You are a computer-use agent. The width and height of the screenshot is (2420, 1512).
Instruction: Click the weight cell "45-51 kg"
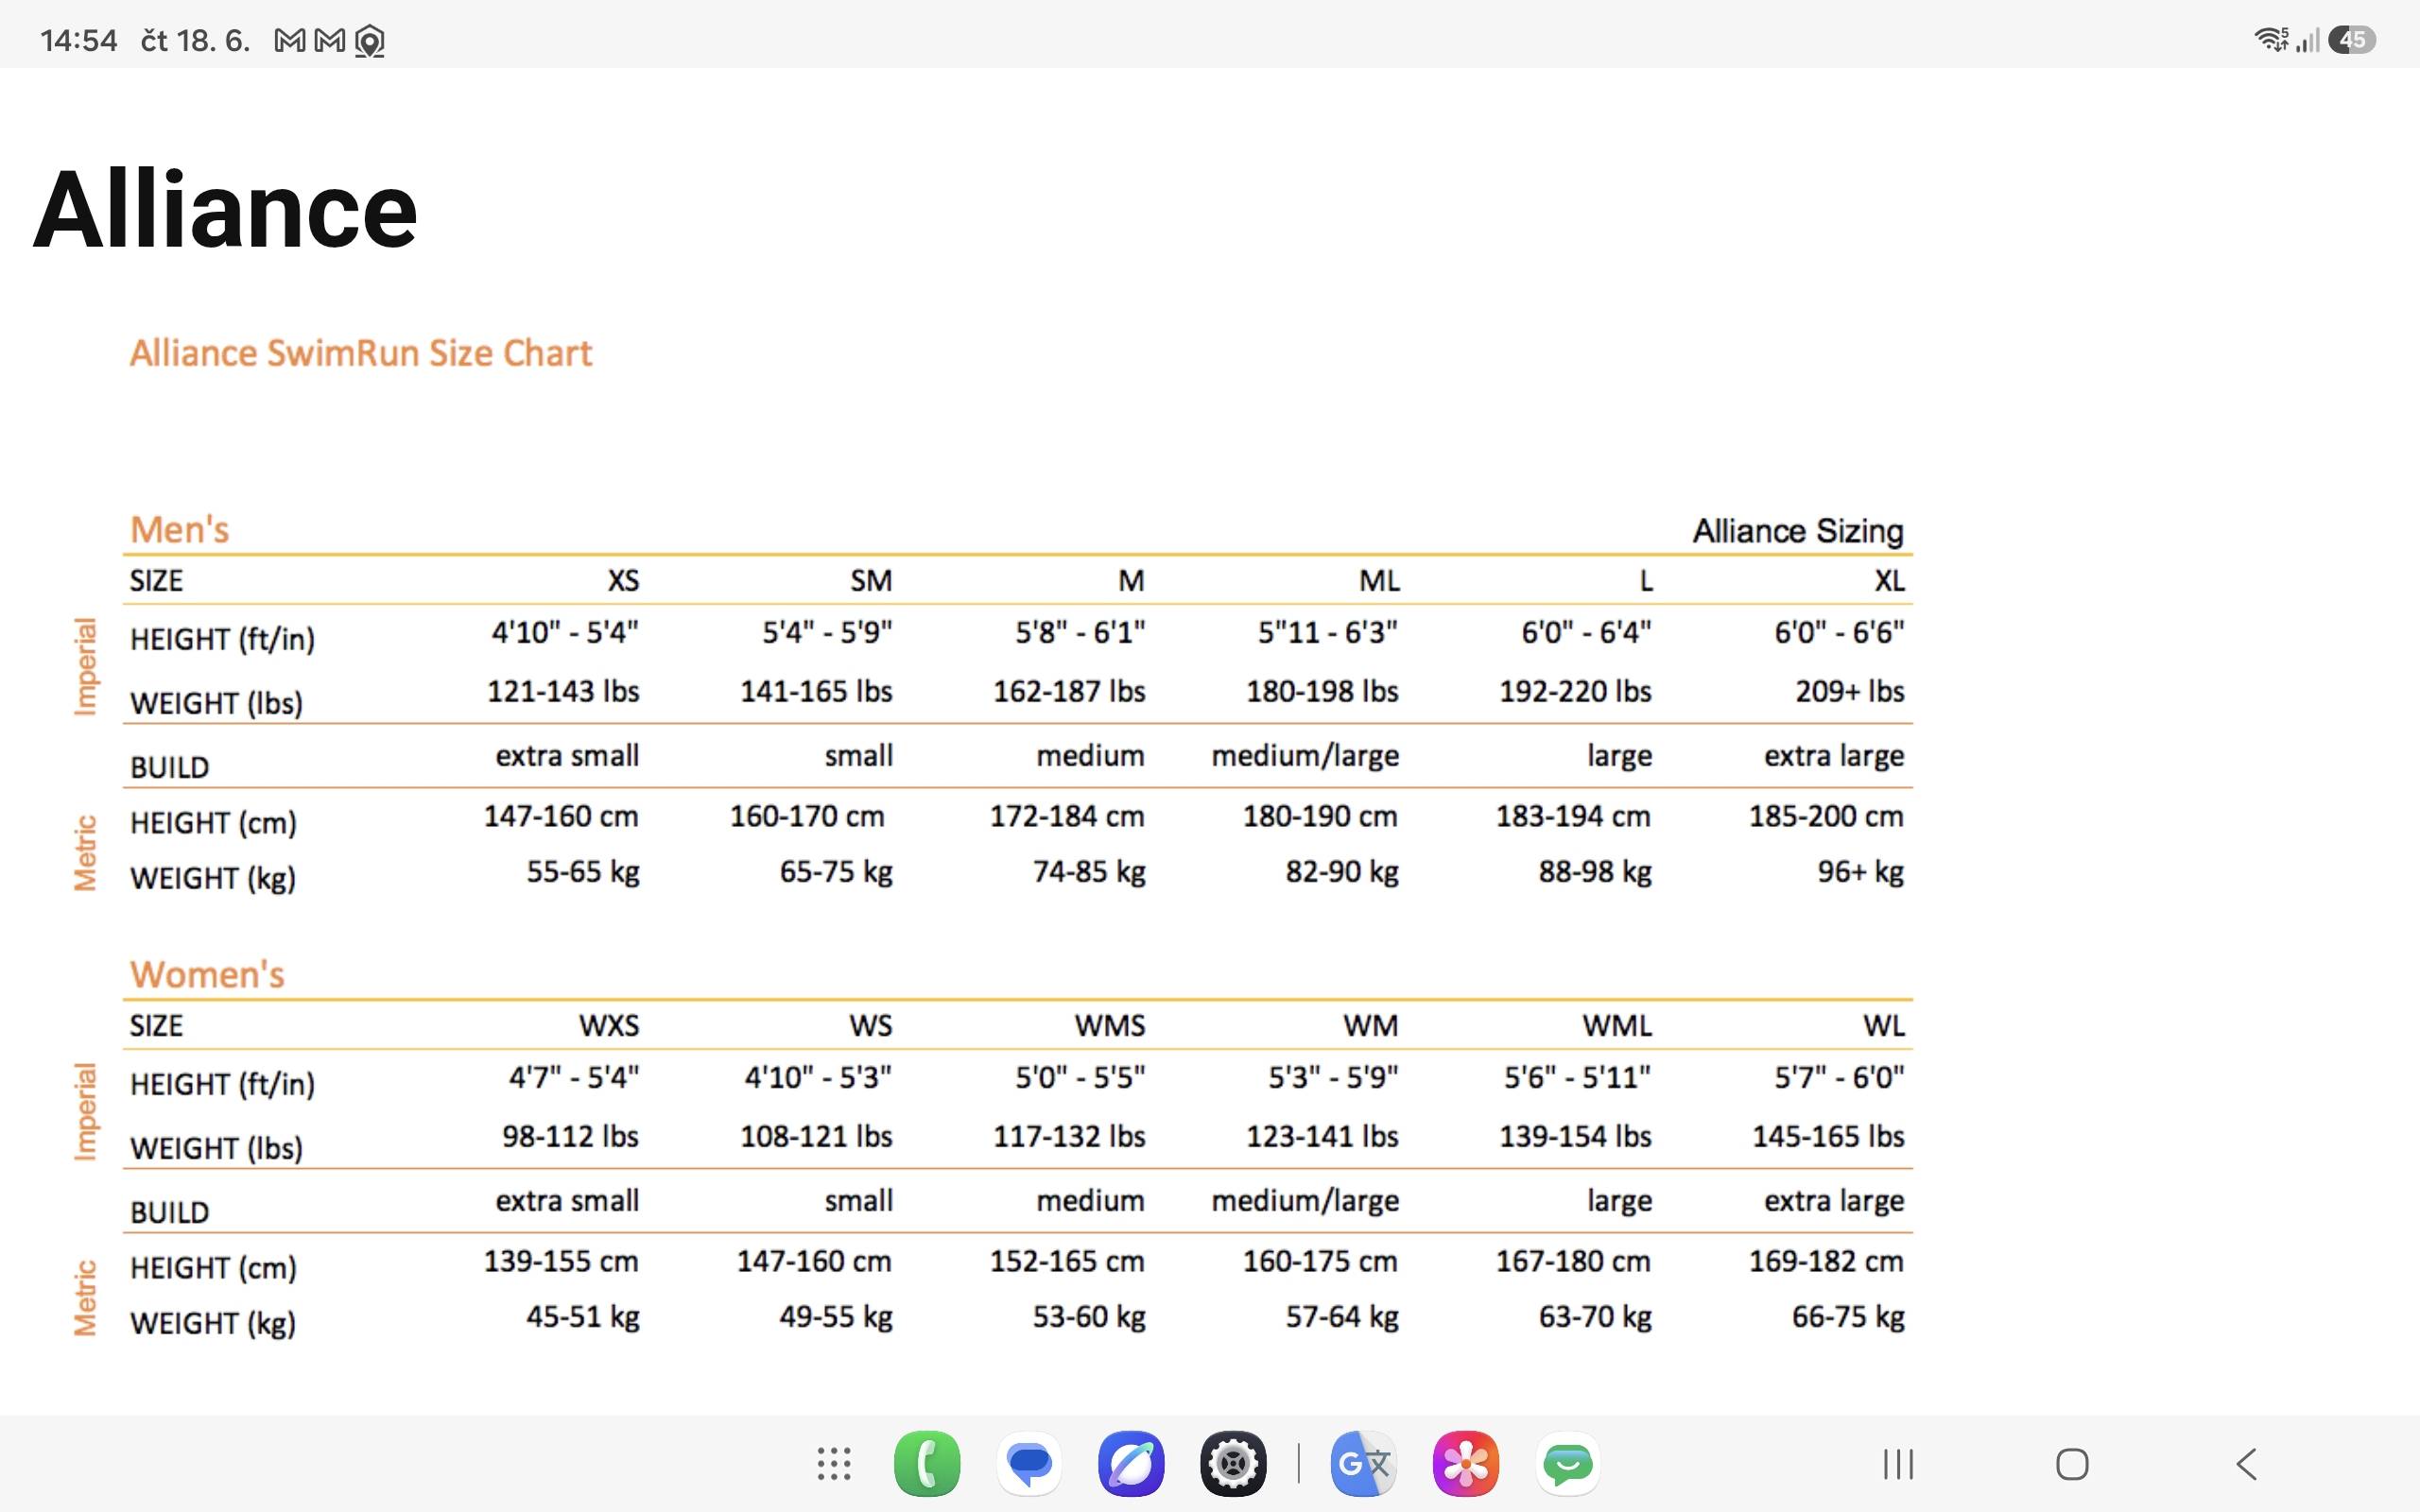point(583,1317)
